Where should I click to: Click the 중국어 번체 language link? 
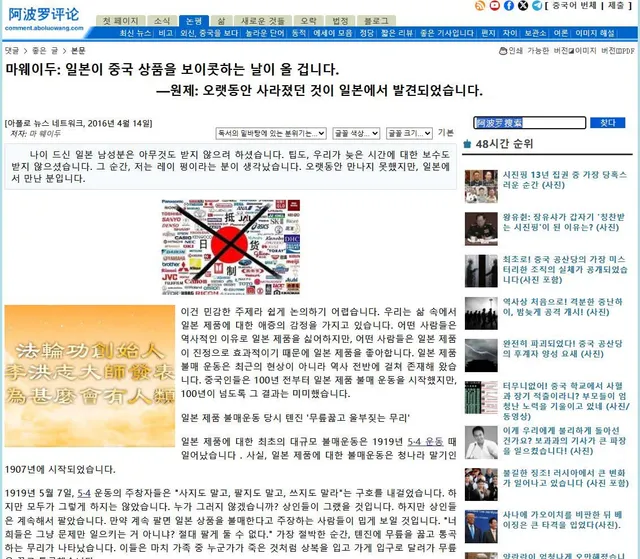574,6
